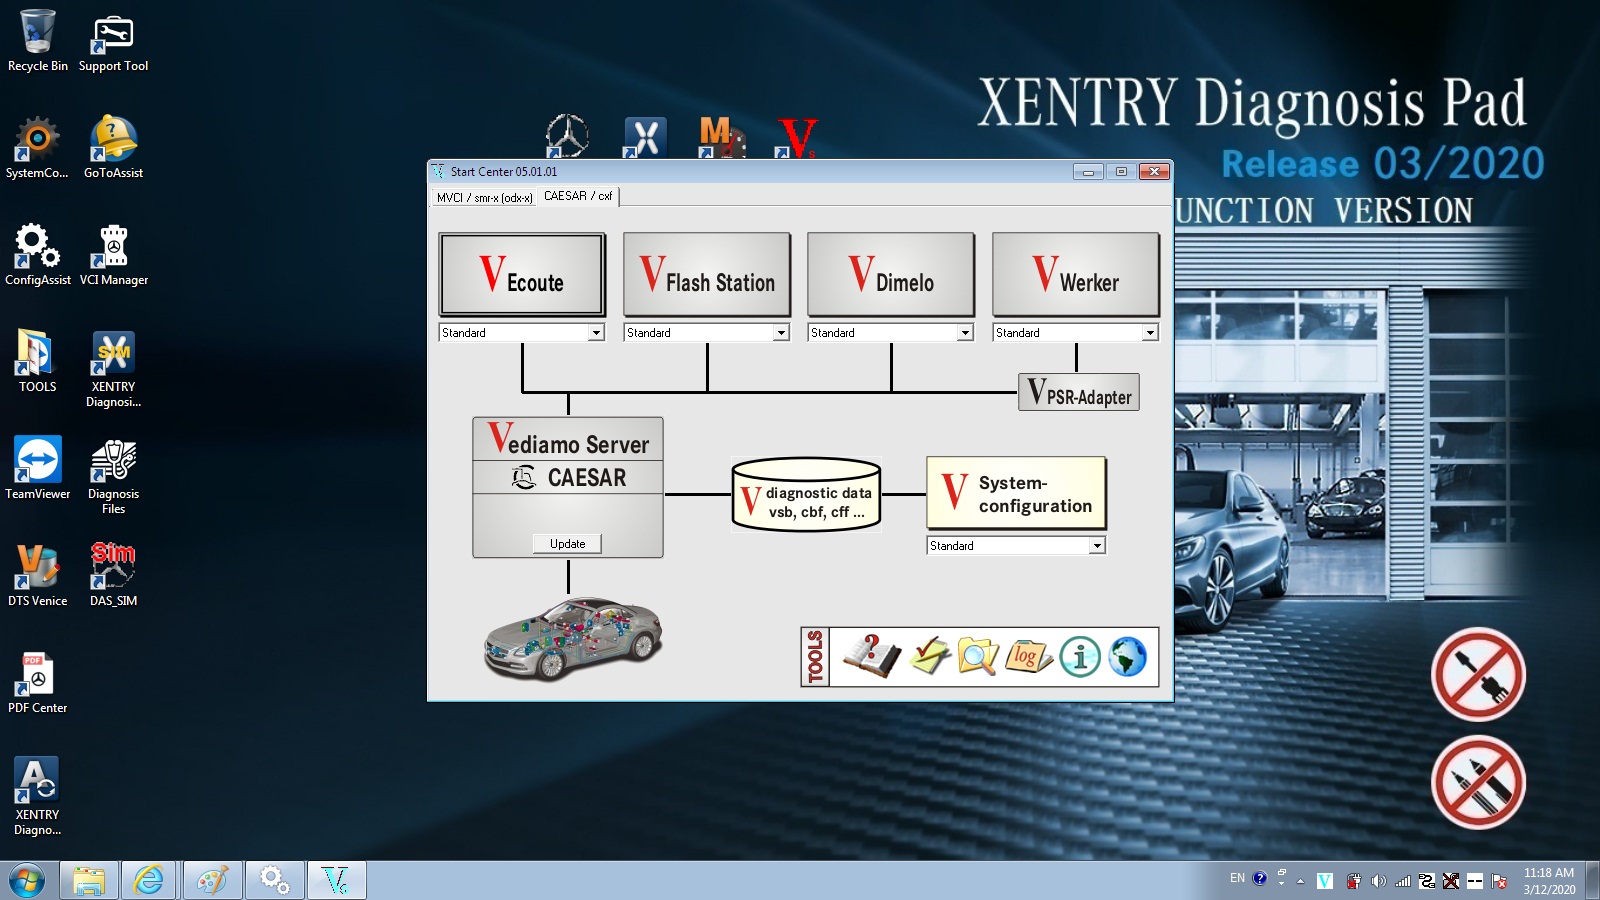Open XENTRY Diagnosi... SIM desktop shortcut
This screenshot has height=900, width=1600.
113,369
